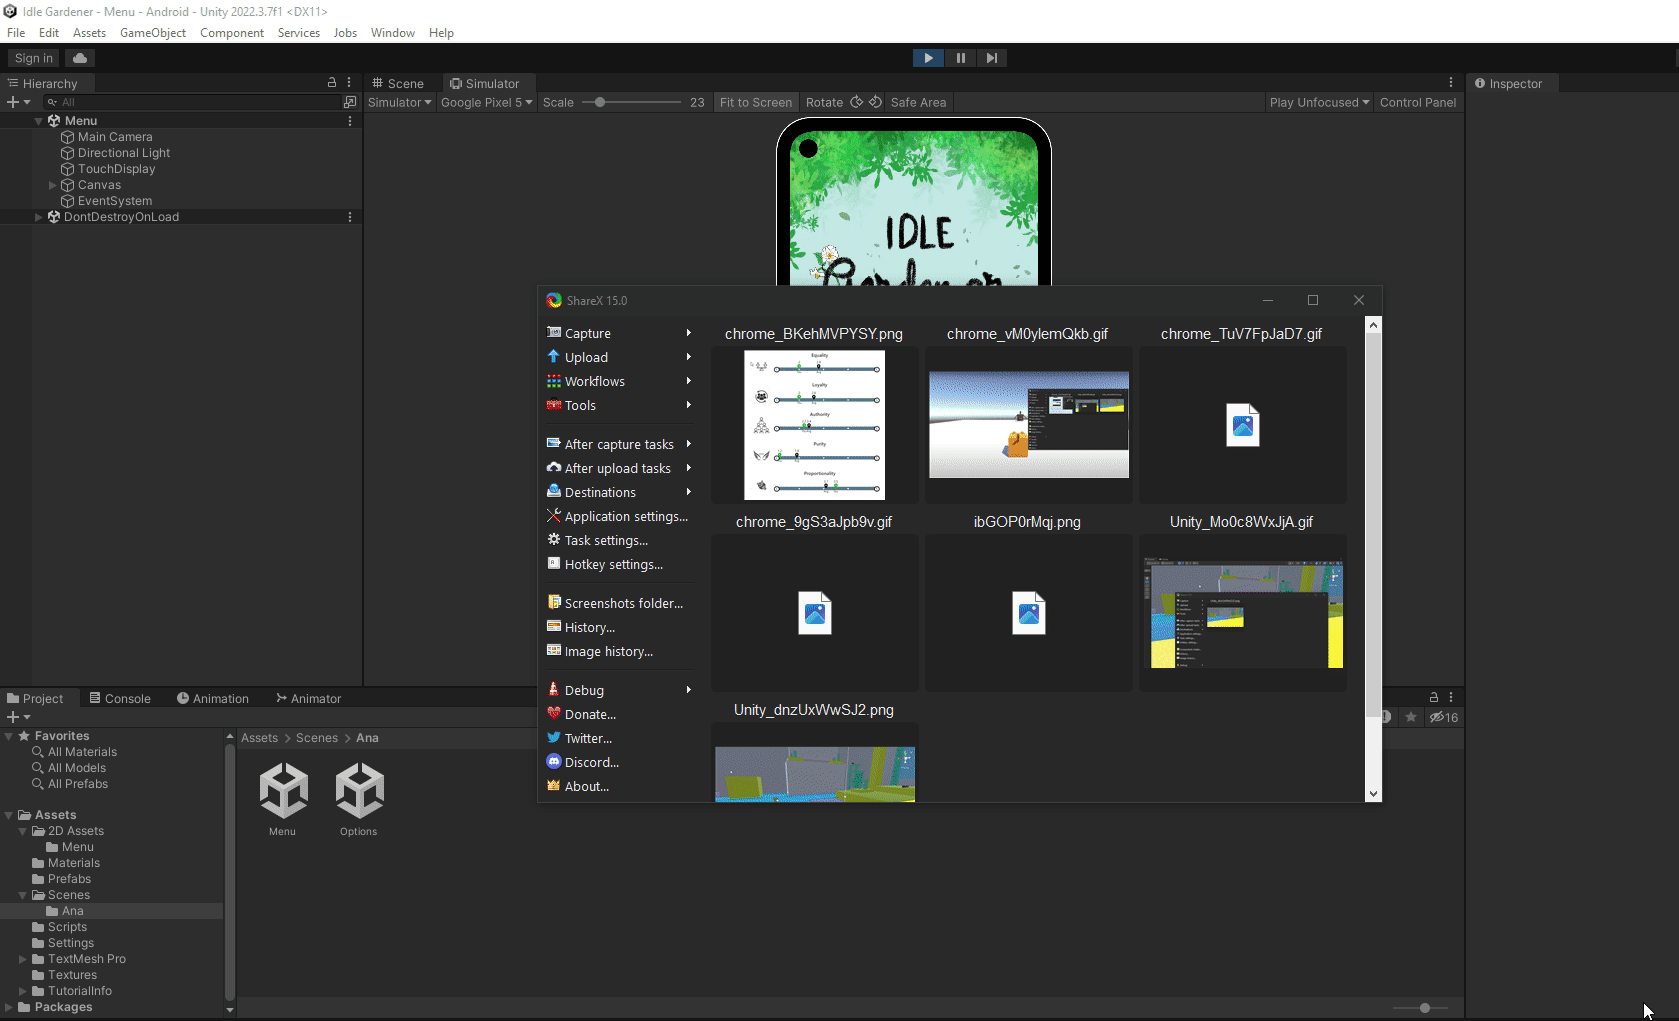Start Play mode in Unity

[x=928, y=58]
